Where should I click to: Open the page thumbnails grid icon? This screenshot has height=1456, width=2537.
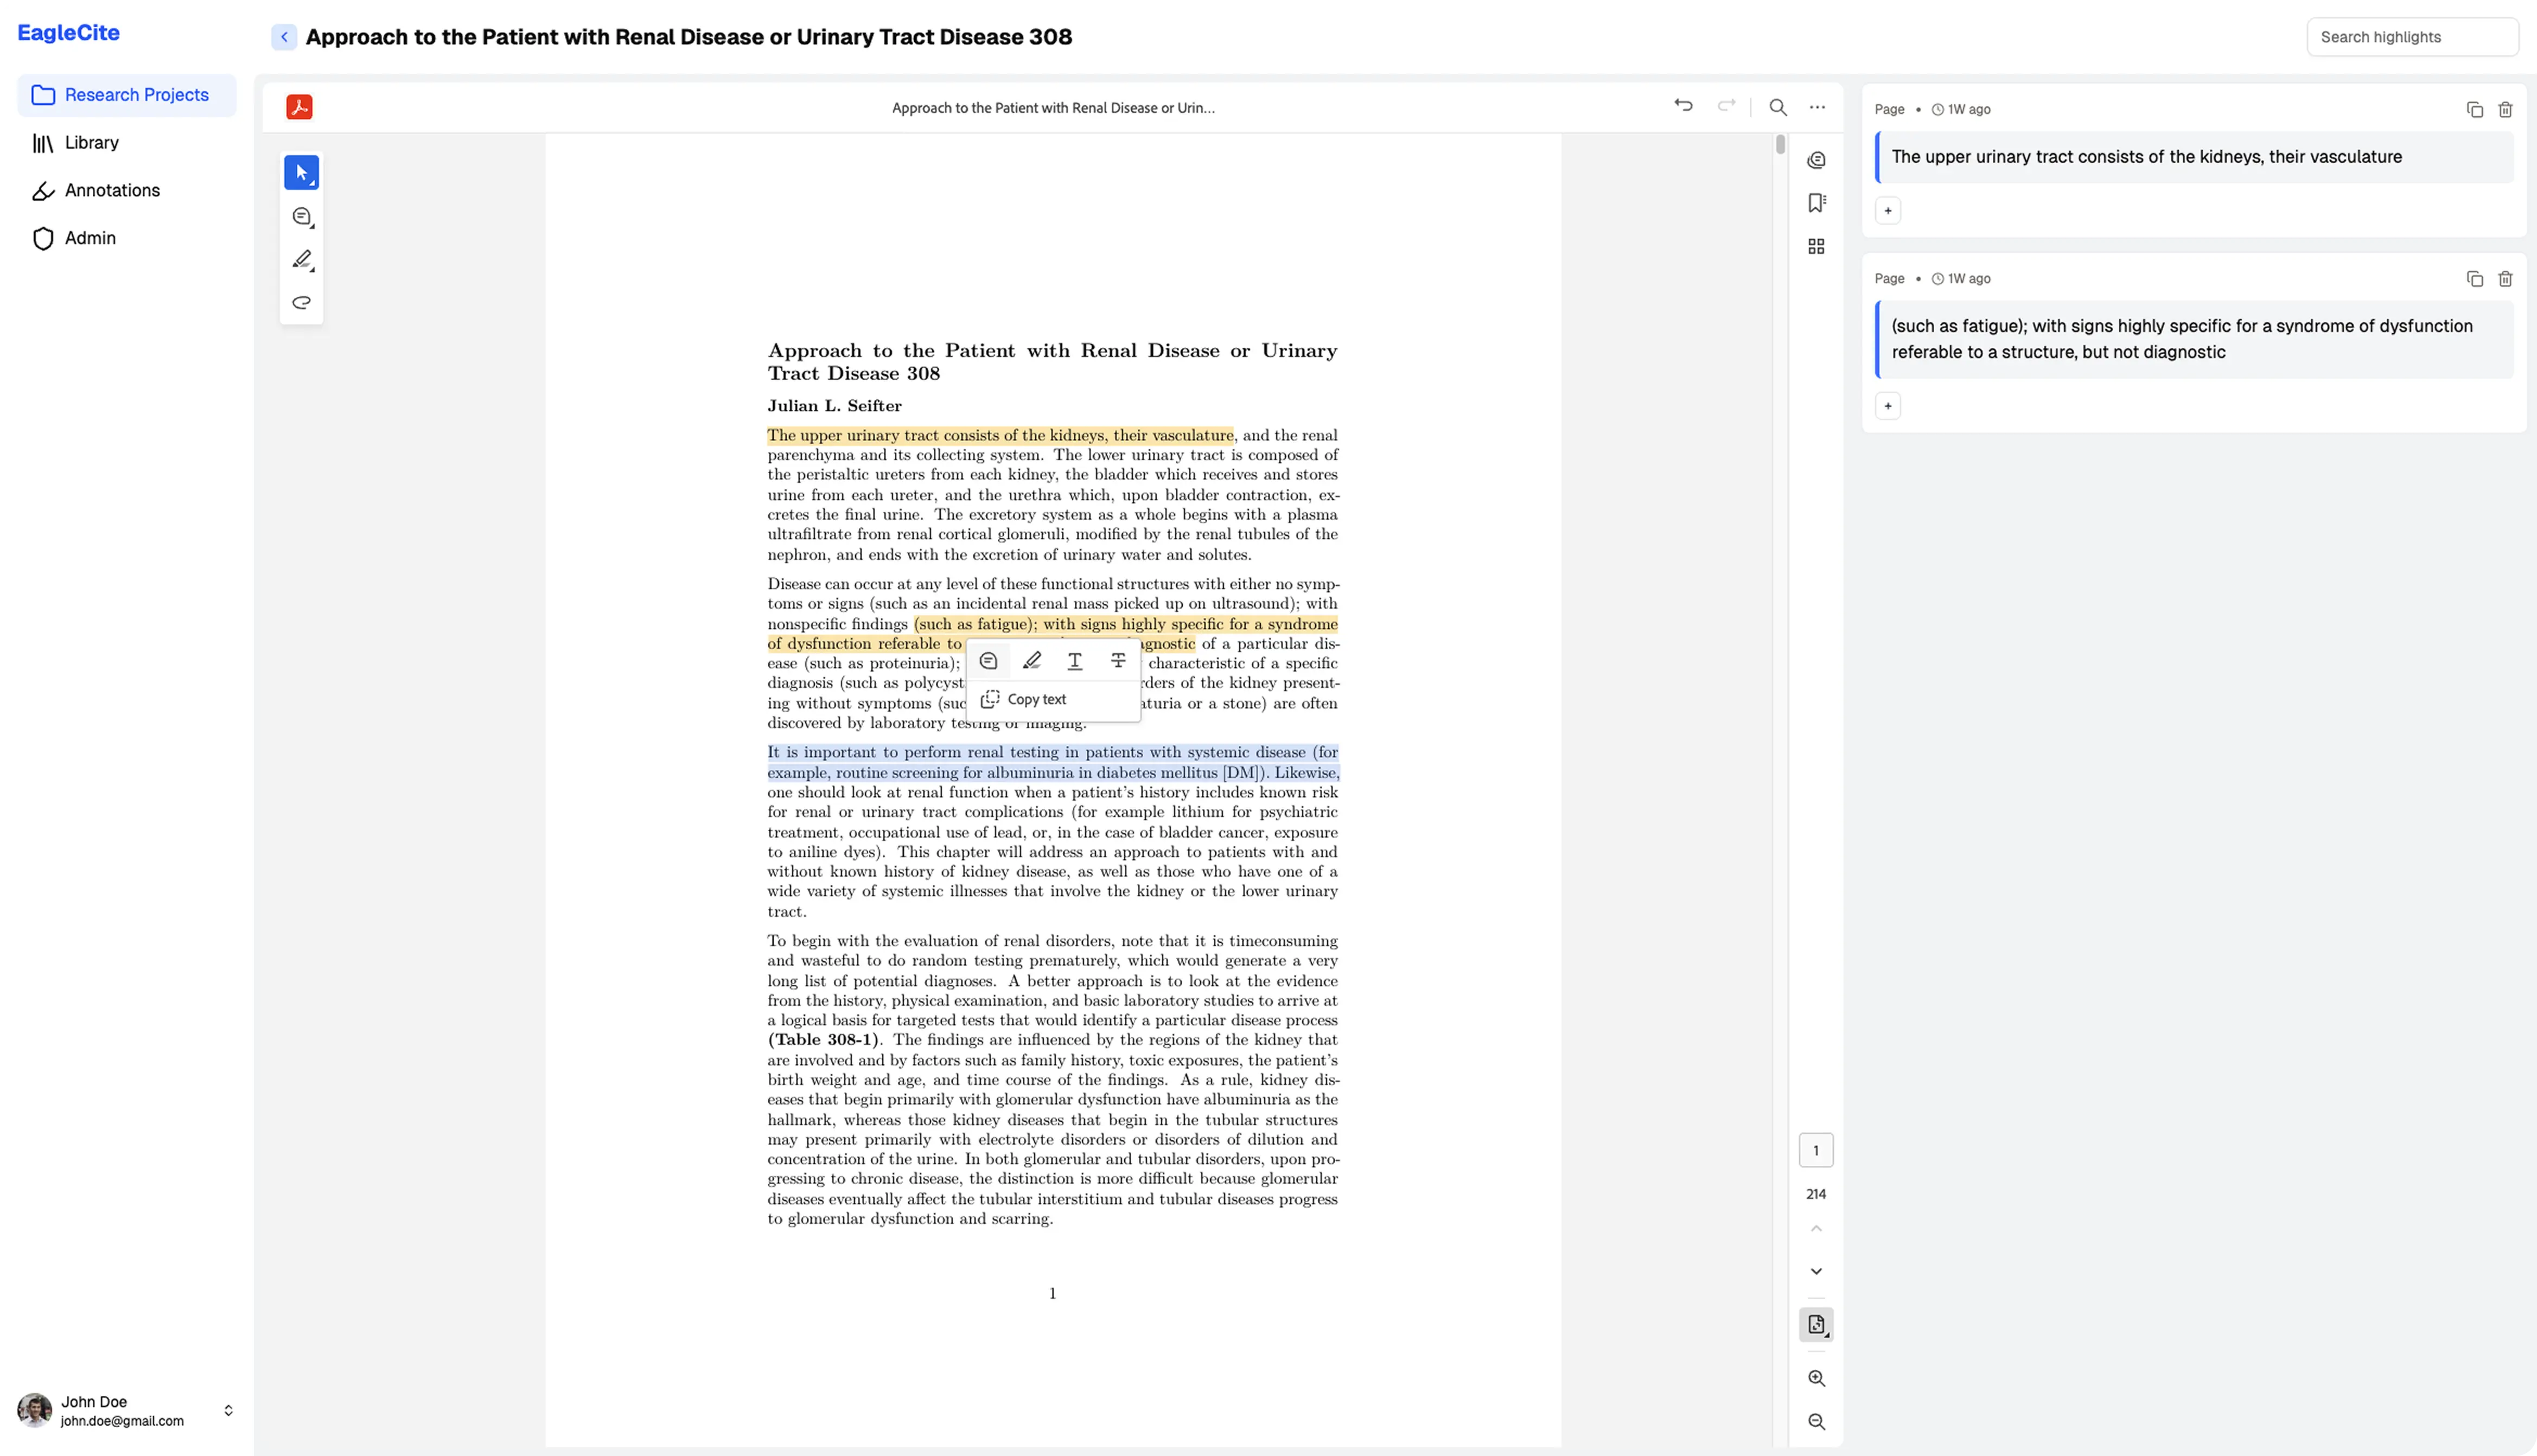1816,247
